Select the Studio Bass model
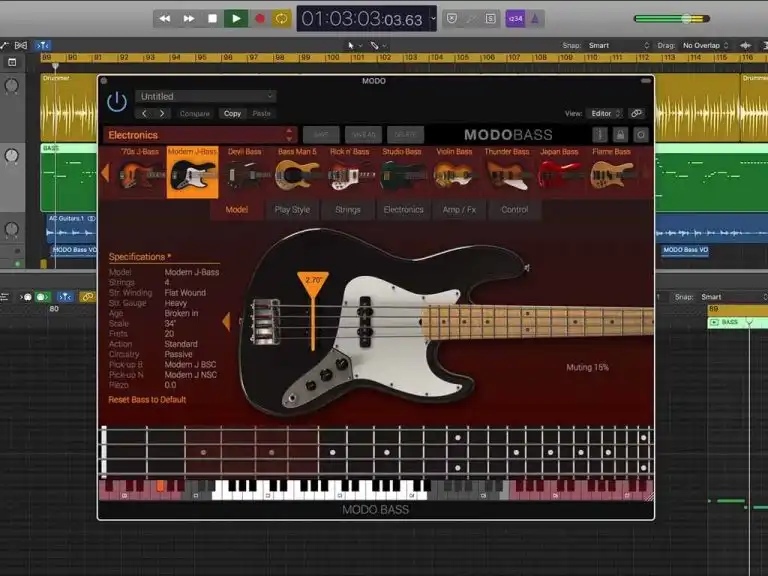 tap(402, 171)
